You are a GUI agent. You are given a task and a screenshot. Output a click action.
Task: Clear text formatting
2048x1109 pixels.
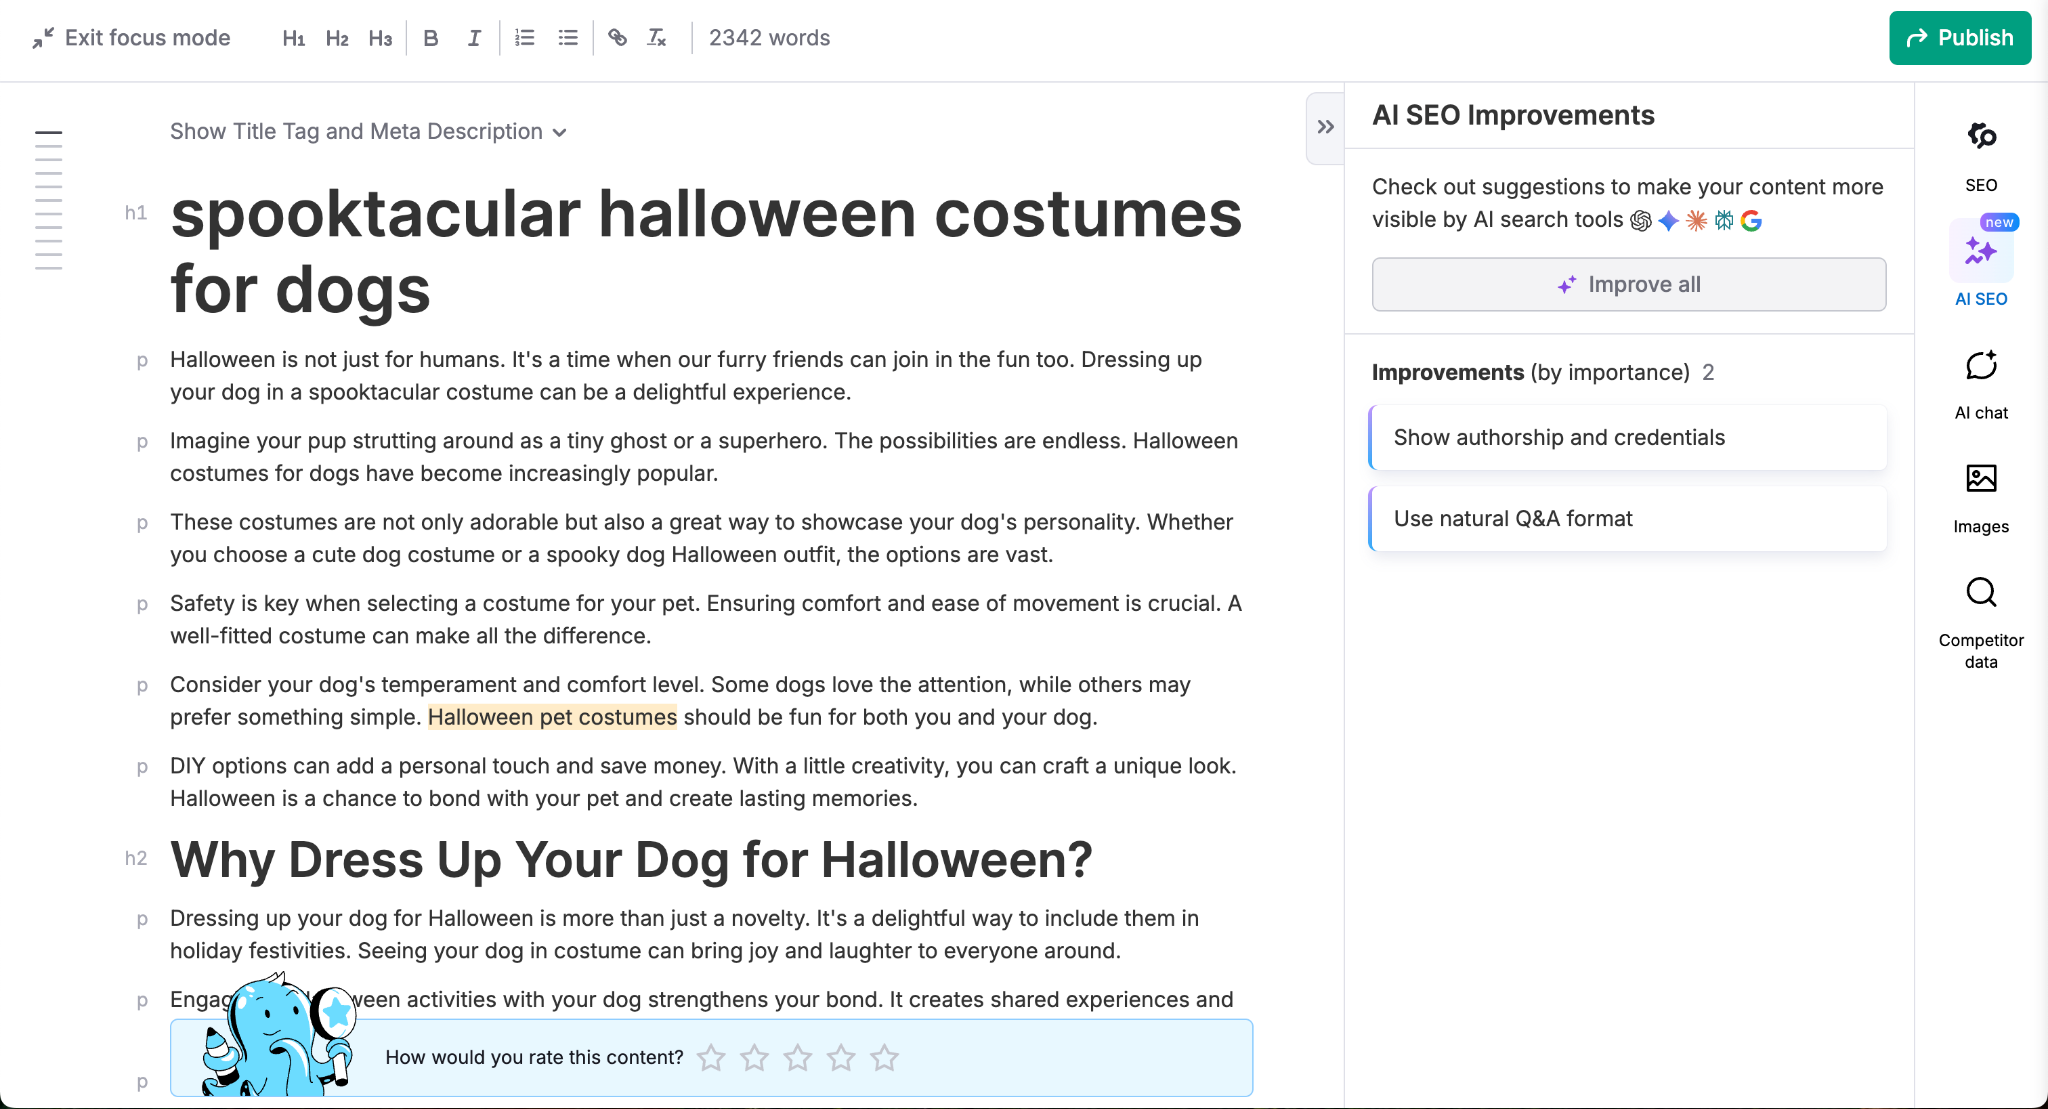657,37
